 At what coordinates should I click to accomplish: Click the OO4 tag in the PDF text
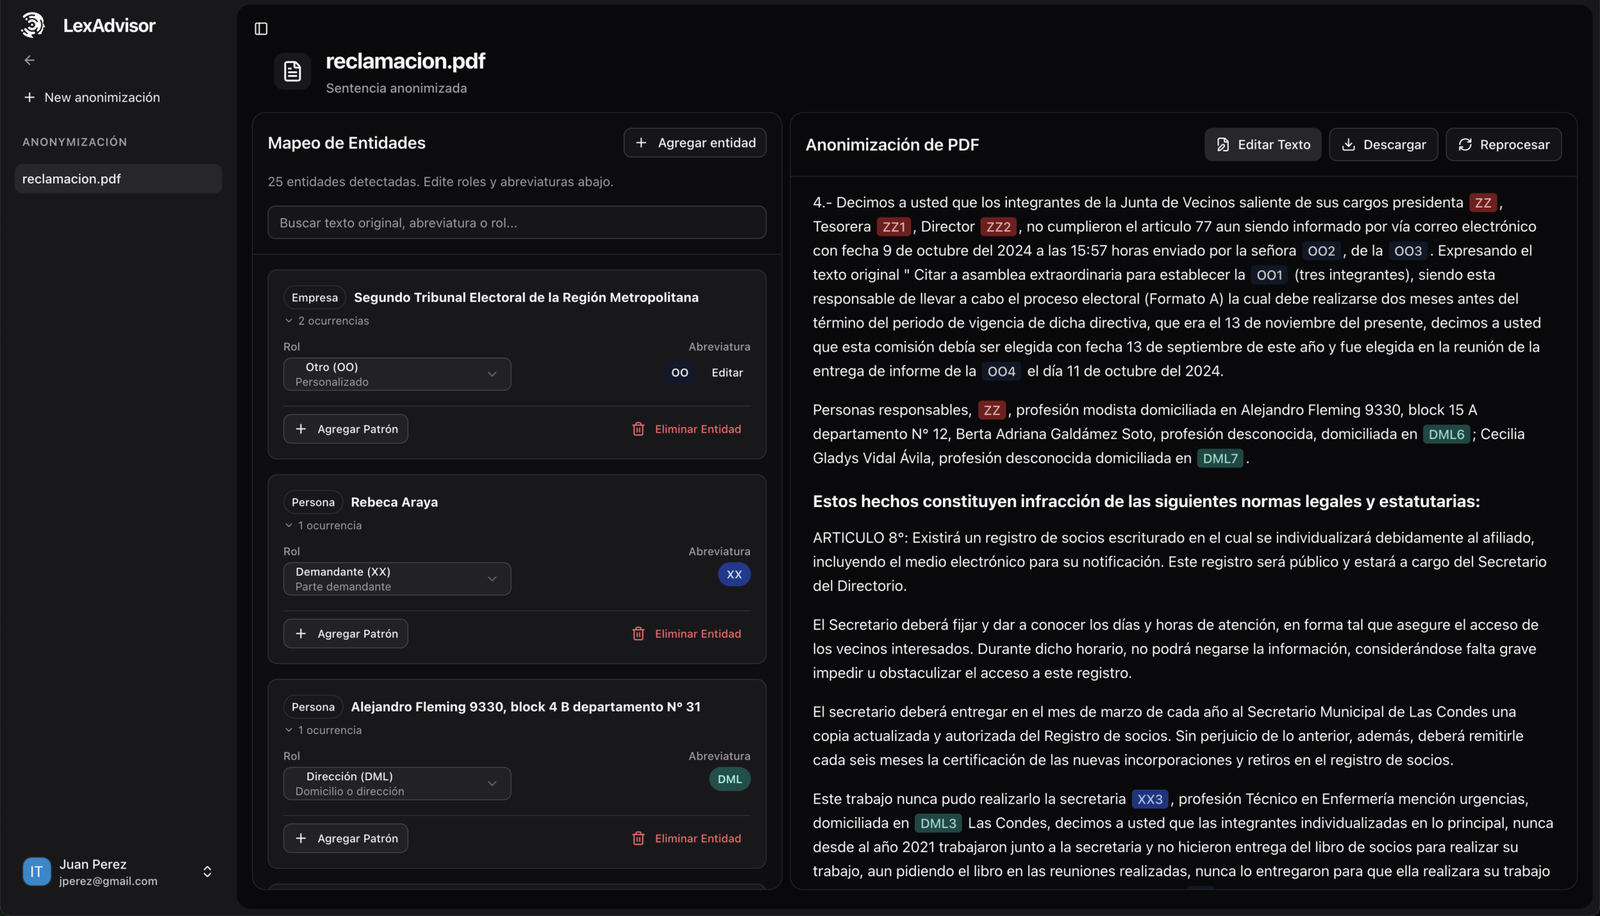coord(1001,371)
